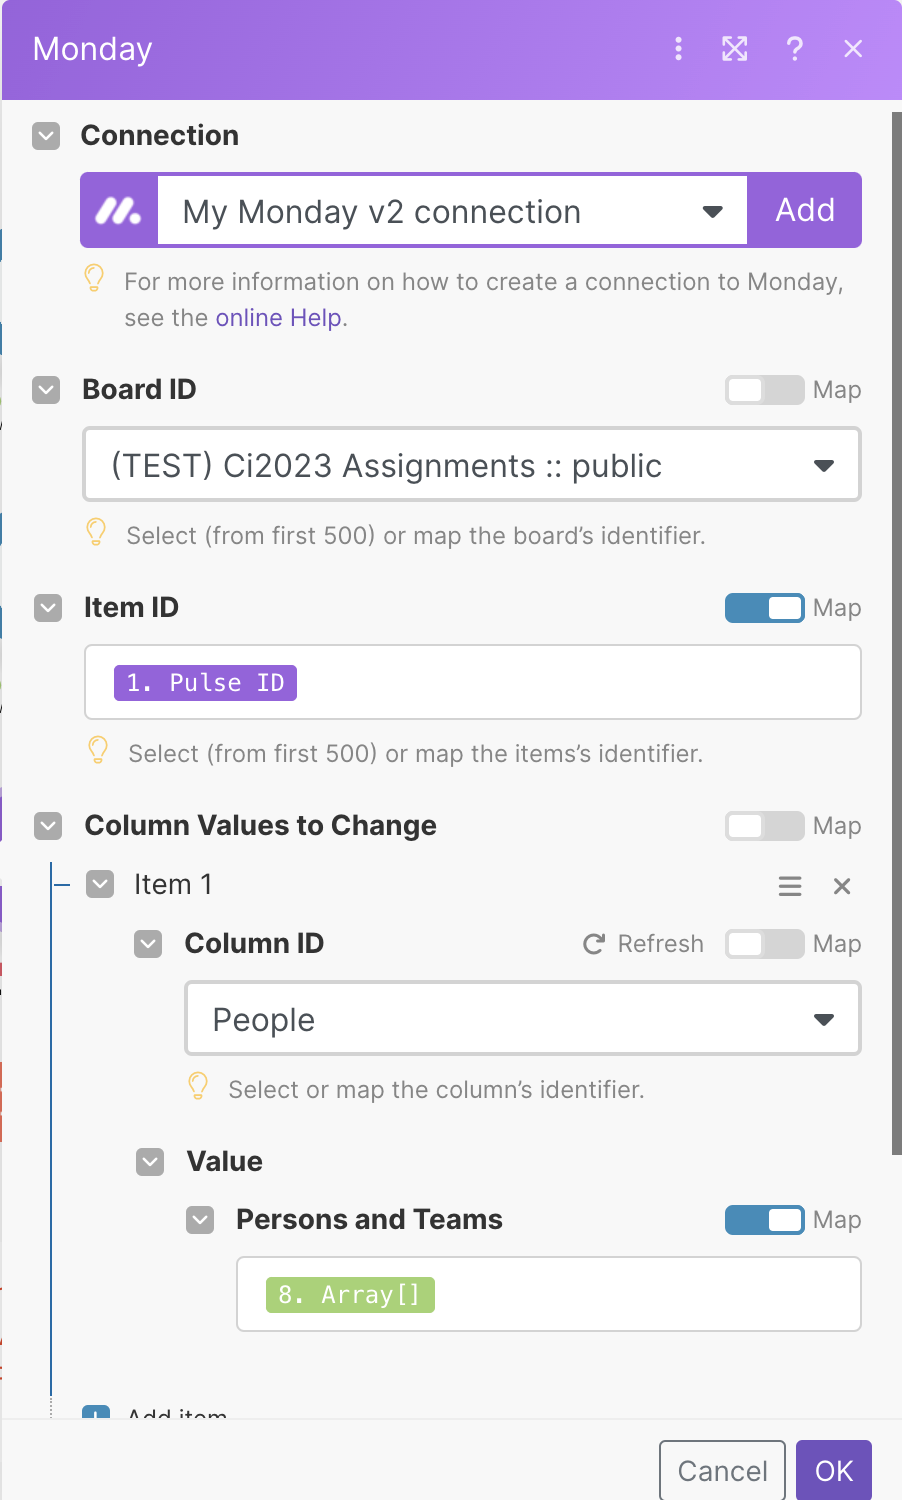Collapse the Column ID field
The height and width of the screenshot is (1500, 902).
coord(148,944)
